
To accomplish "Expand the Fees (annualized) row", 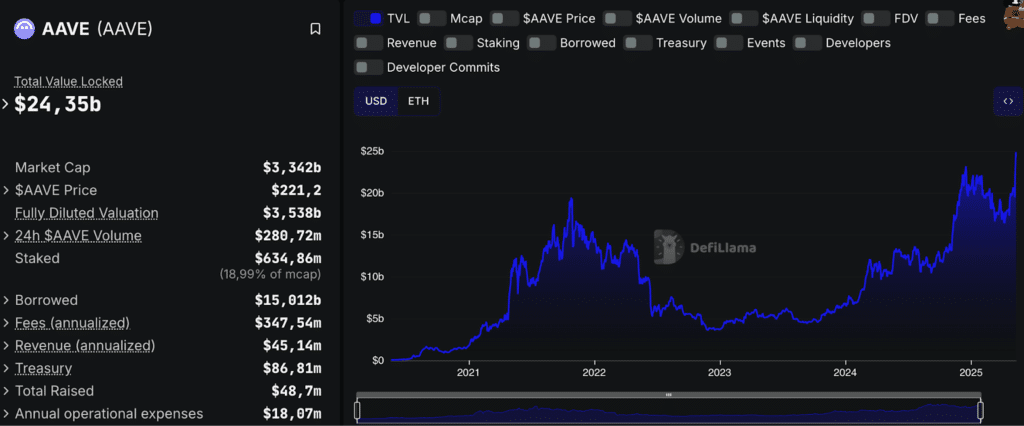I will 5,323.
